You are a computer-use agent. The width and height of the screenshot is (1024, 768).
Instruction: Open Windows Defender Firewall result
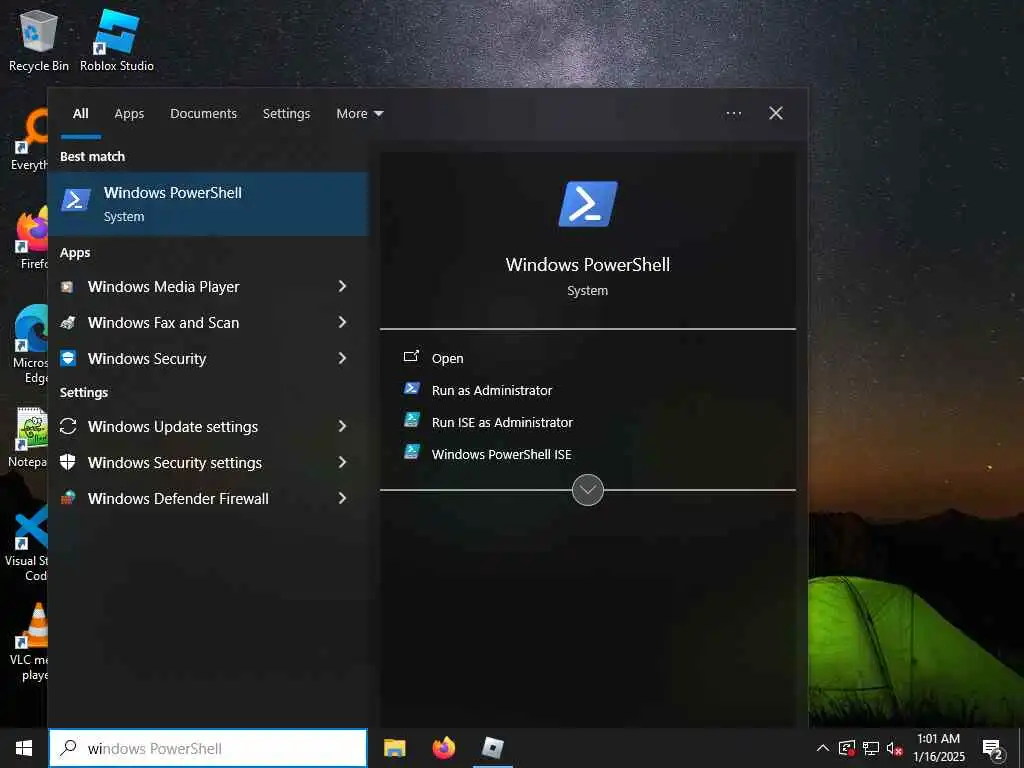click(x=208, y=498)
